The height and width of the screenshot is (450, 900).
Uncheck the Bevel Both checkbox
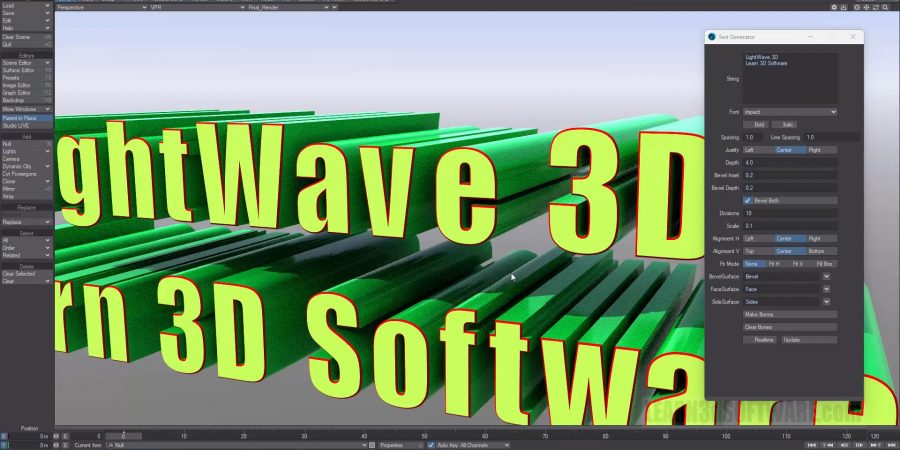coord(748,200)
